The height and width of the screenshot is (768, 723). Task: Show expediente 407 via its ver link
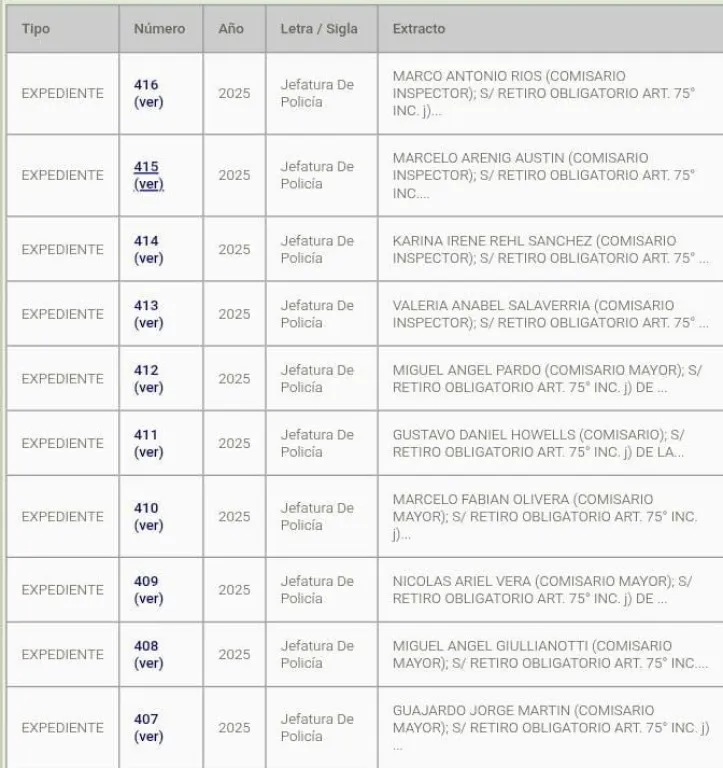[148, 727]
